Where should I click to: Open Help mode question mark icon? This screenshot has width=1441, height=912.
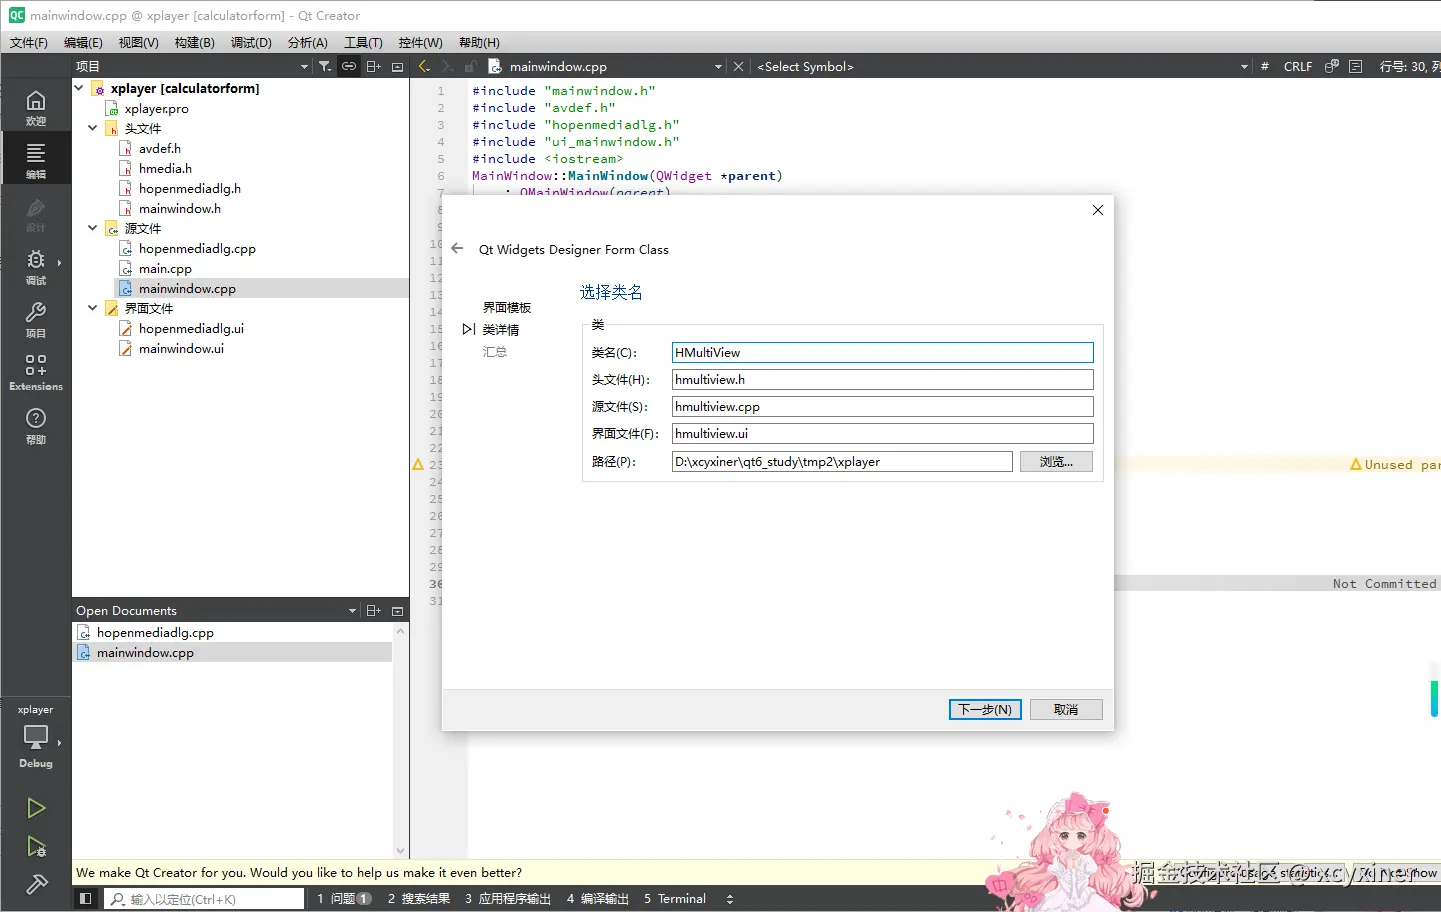click(x=36, y=425)
